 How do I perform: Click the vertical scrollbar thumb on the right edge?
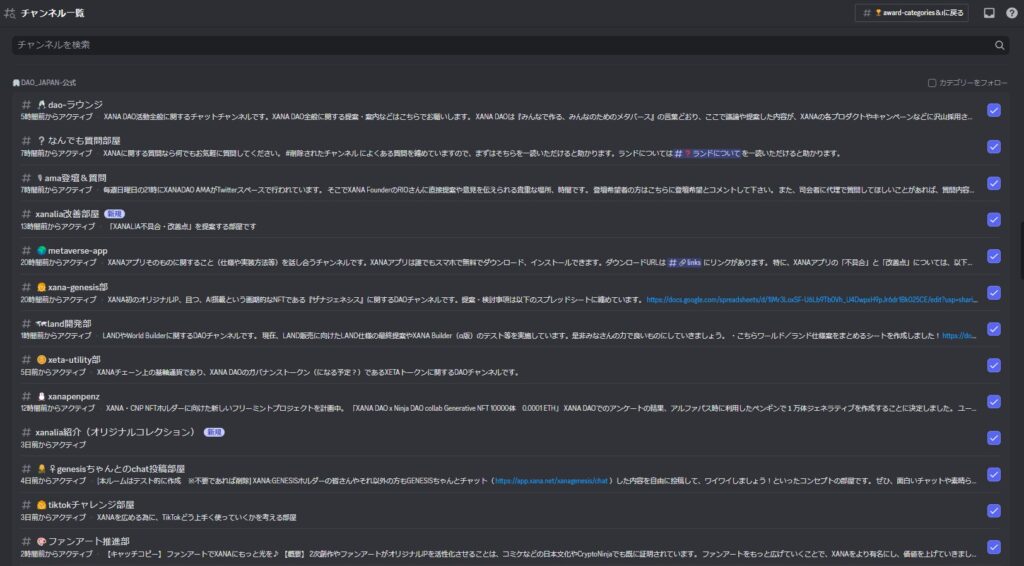1021,251
